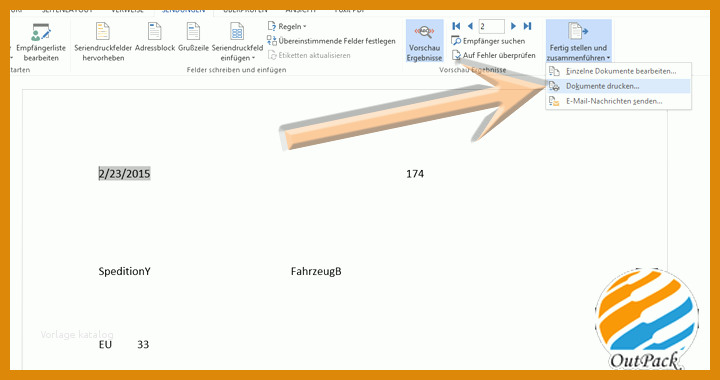Open Seriendruckfeld einfügen dropdown arrow

point(253,58)
